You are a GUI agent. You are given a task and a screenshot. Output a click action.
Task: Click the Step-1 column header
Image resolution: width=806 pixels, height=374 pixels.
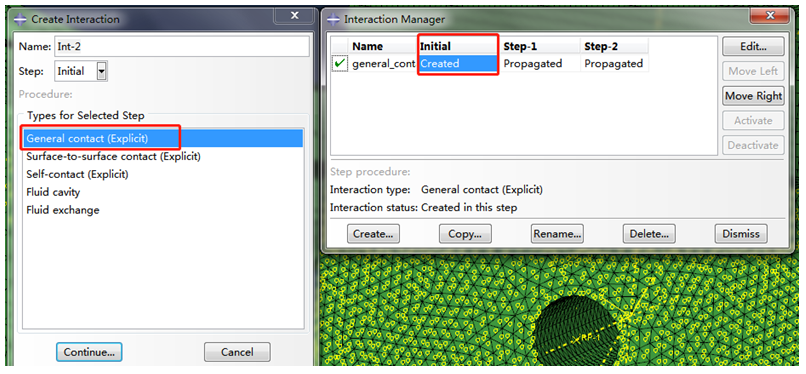point(541,46)
